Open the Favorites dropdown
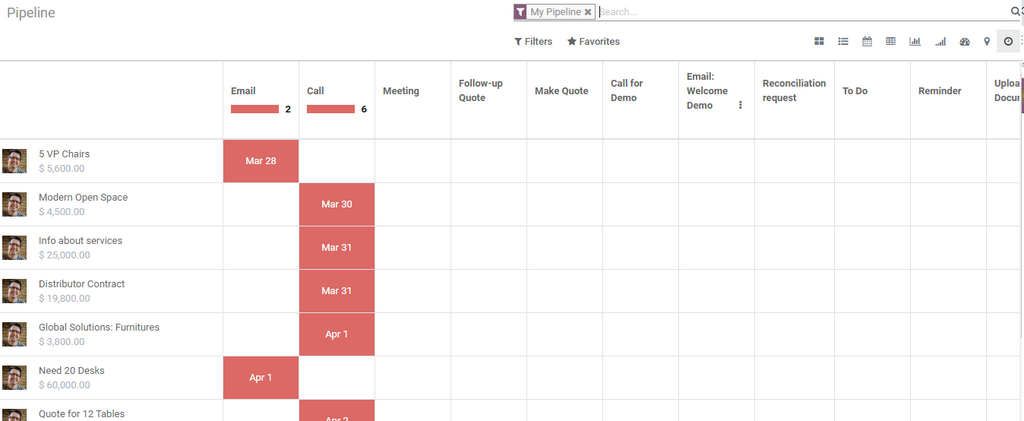Viewport: 1024px width, 421px height. pos(593,42)
